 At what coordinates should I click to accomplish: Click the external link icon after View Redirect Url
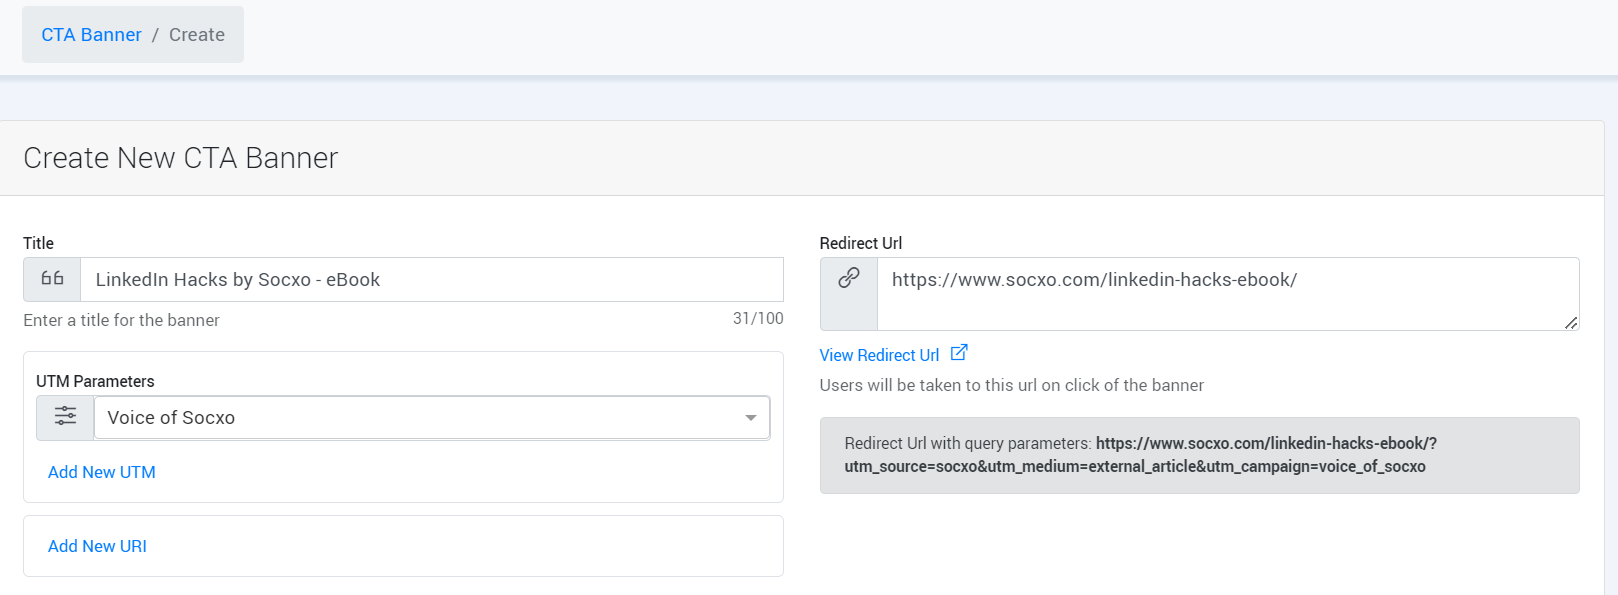pyautogui.click(x=959, y=353)
